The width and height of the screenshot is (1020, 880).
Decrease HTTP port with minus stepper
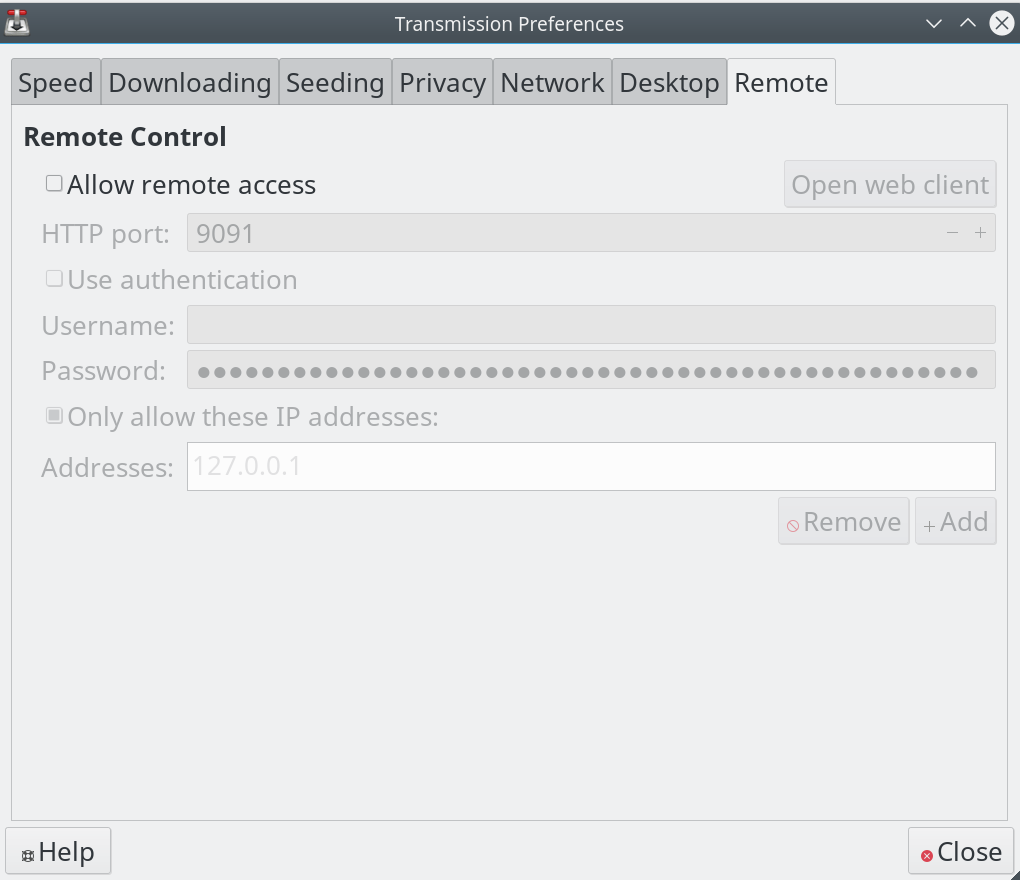coord(952,233)
